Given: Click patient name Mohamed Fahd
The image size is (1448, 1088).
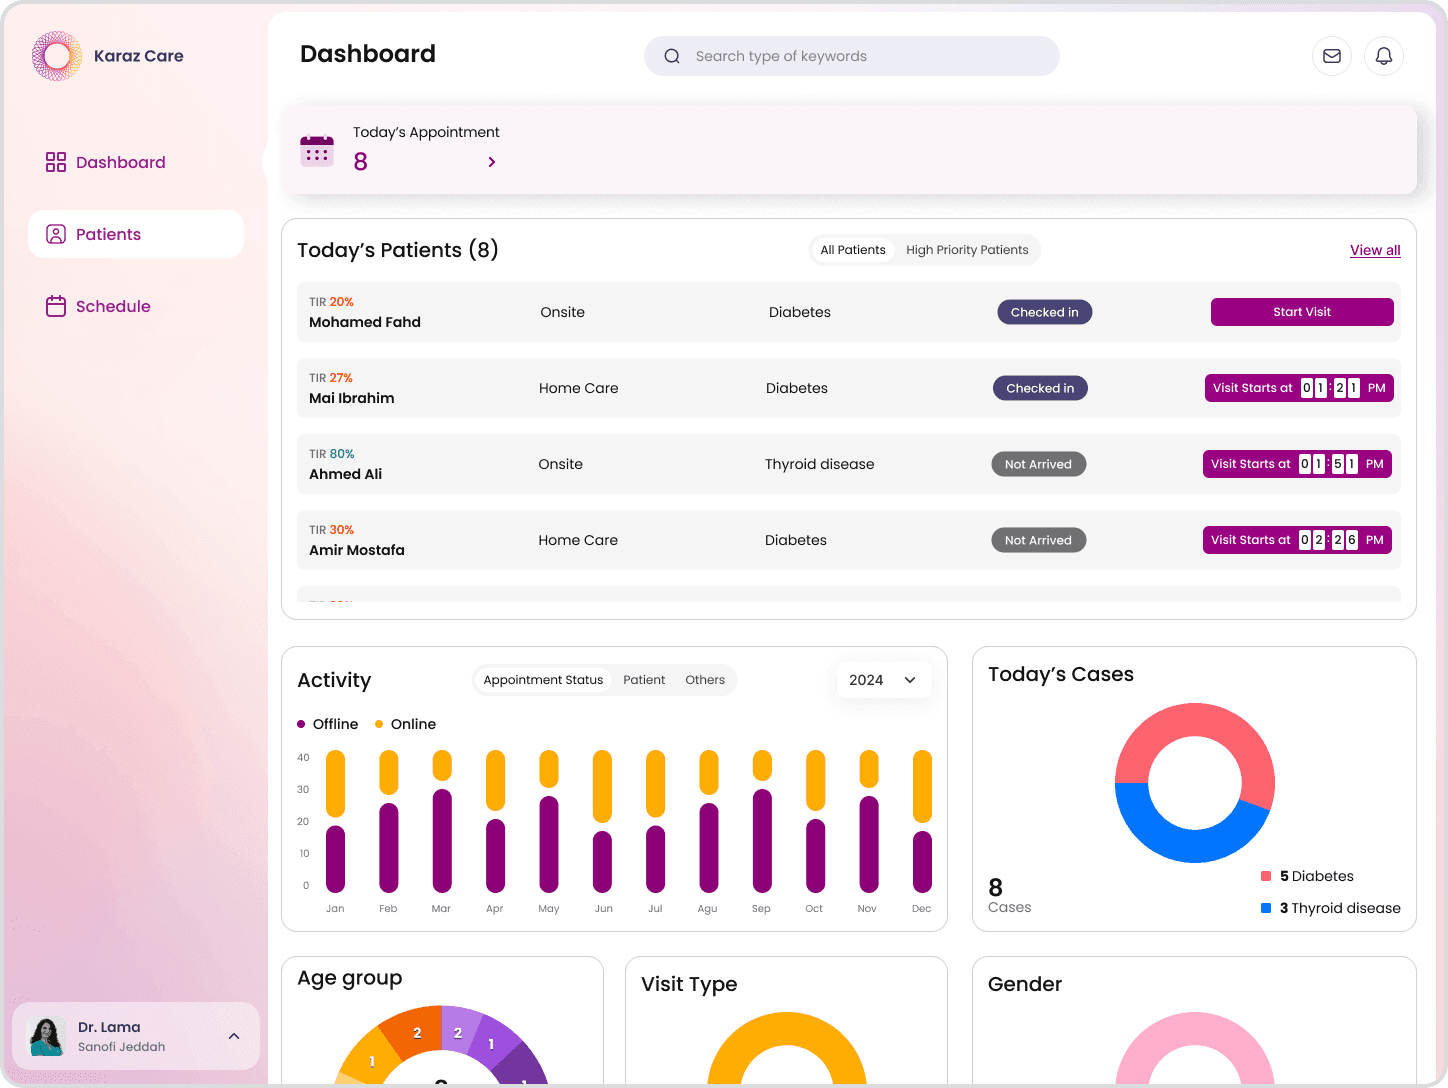Looking at the screenshot, I should coord(365,322).
